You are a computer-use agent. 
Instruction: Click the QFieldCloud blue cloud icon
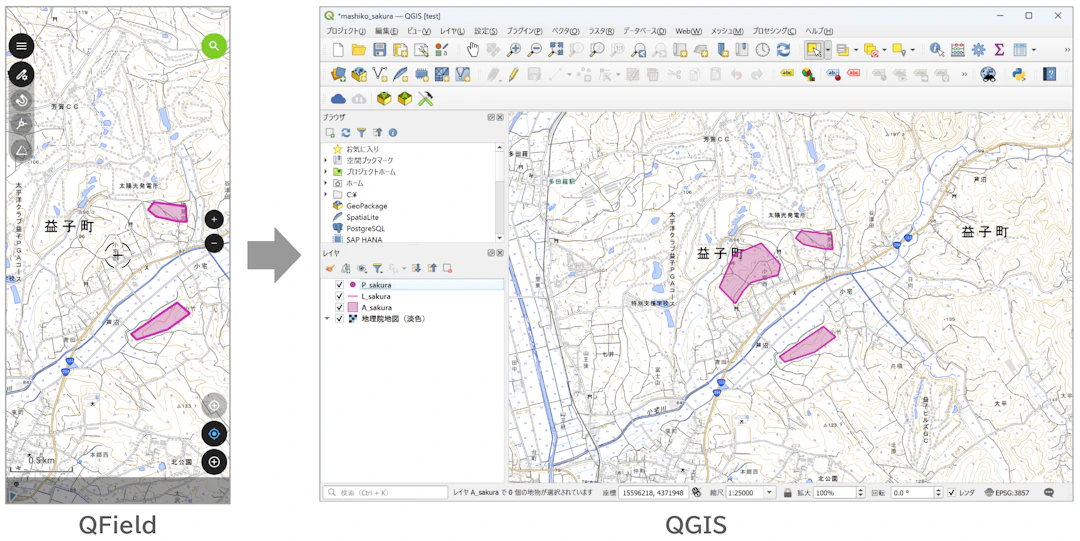[x=338, y=99]
